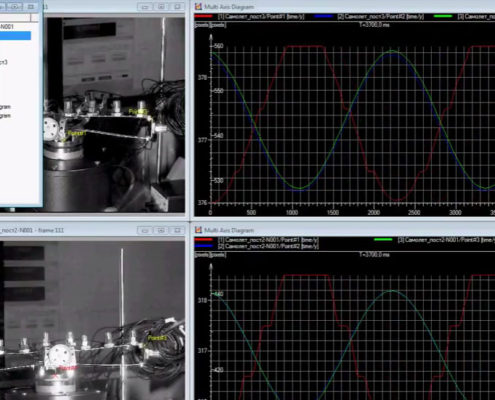The width and height of the screenshot is (495, 400).
Task: Select the first 'gram' row in the tree panel
Action: point(5,107)
